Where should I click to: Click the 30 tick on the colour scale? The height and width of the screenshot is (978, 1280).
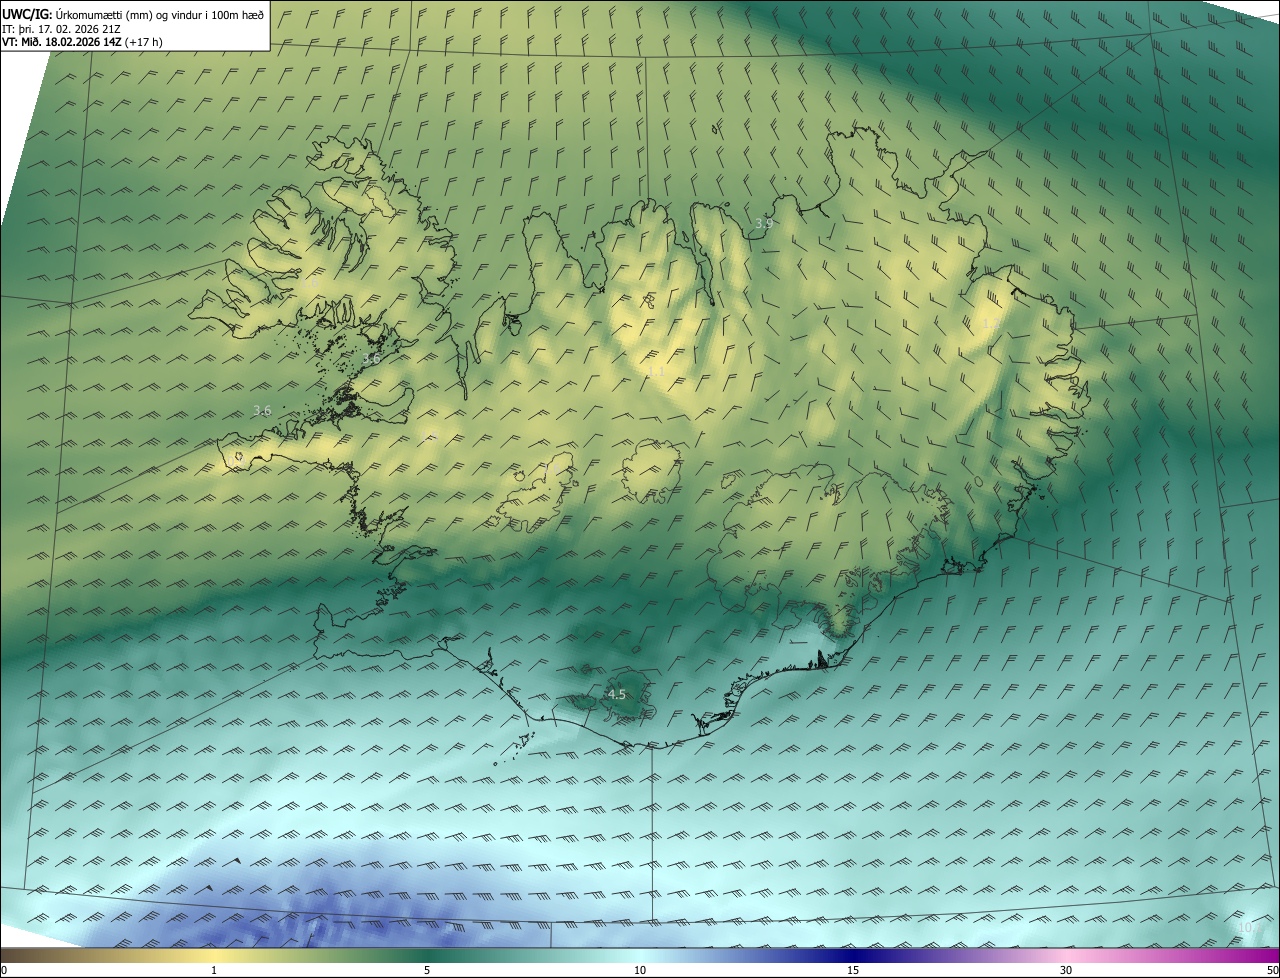(x=1066, y=970)
